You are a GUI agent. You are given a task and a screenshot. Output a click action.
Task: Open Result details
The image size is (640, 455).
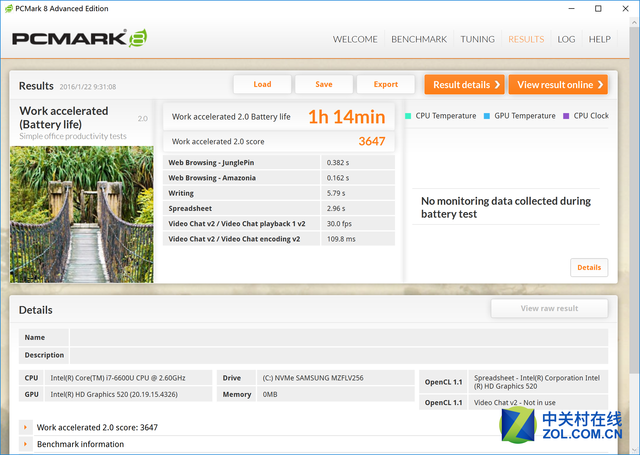tap(464, 84)
